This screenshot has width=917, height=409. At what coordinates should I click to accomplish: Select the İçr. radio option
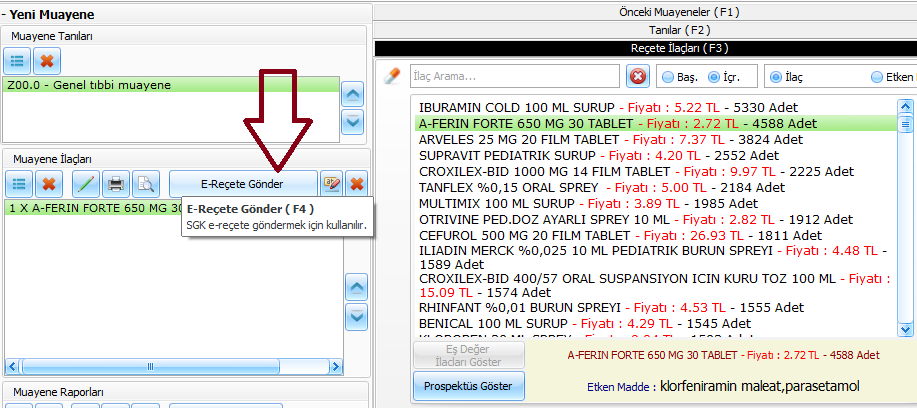click(713, 77)
